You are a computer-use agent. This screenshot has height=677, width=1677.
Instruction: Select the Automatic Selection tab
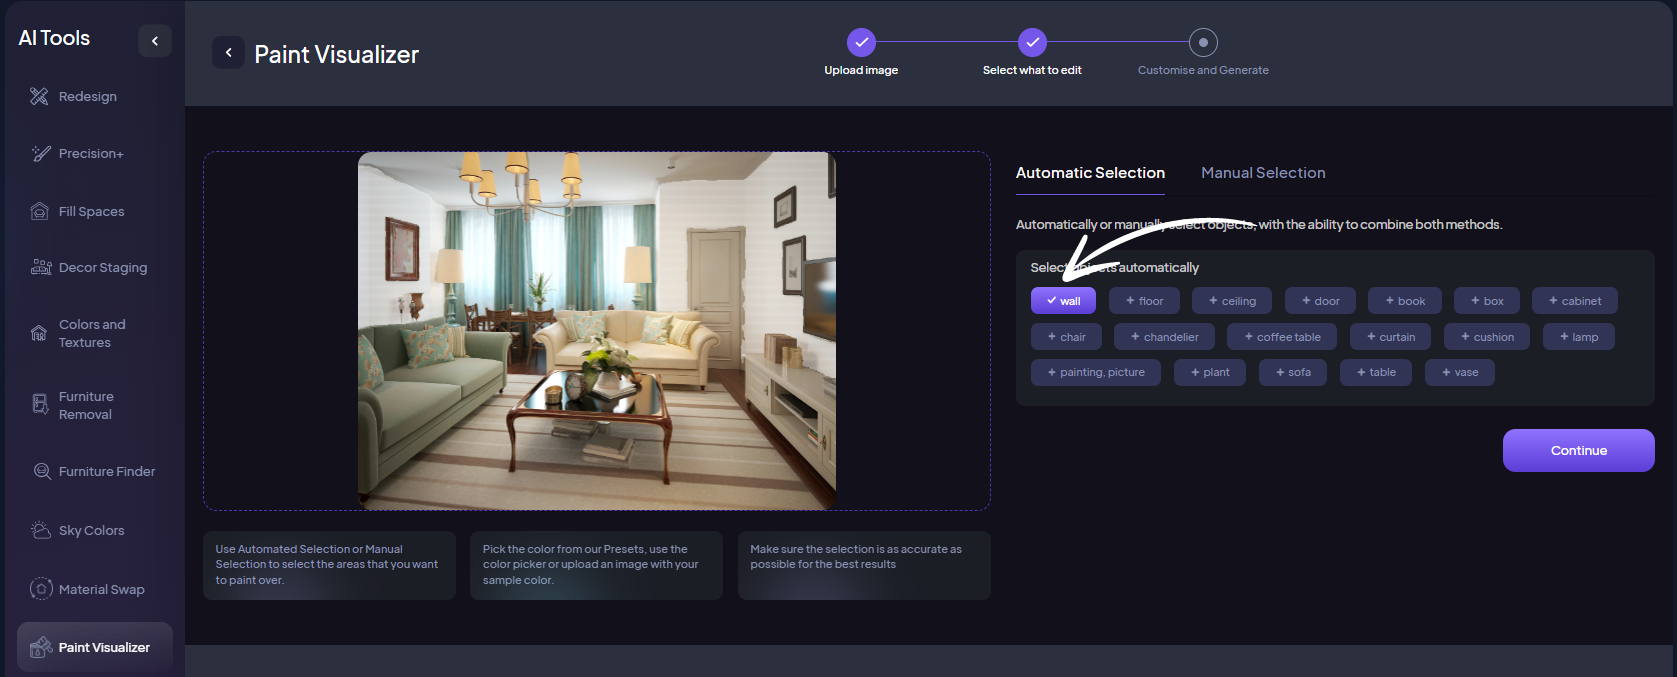tap(1090, 173)
